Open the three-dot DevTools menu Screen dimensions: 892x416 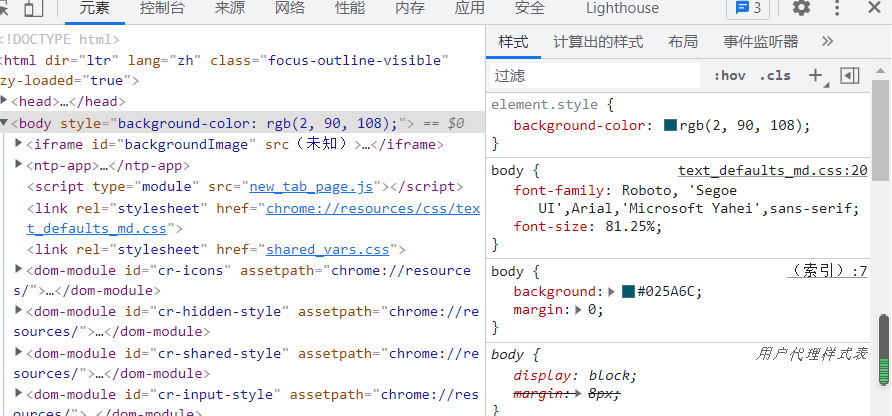837,8
